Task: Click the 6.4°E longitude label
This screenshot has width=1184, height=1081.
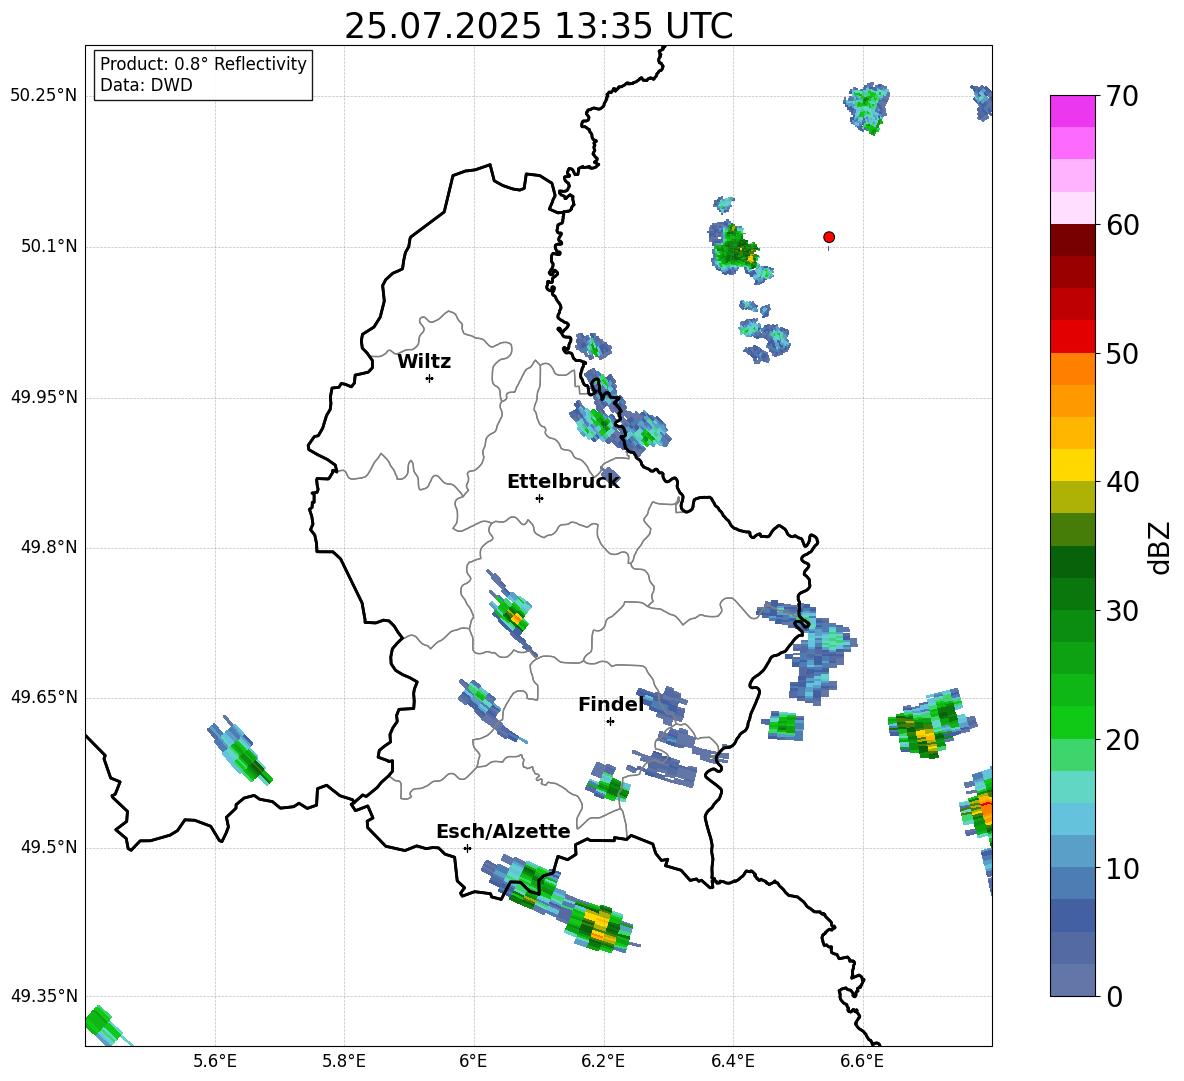Action: click(x=732, y=1061)
